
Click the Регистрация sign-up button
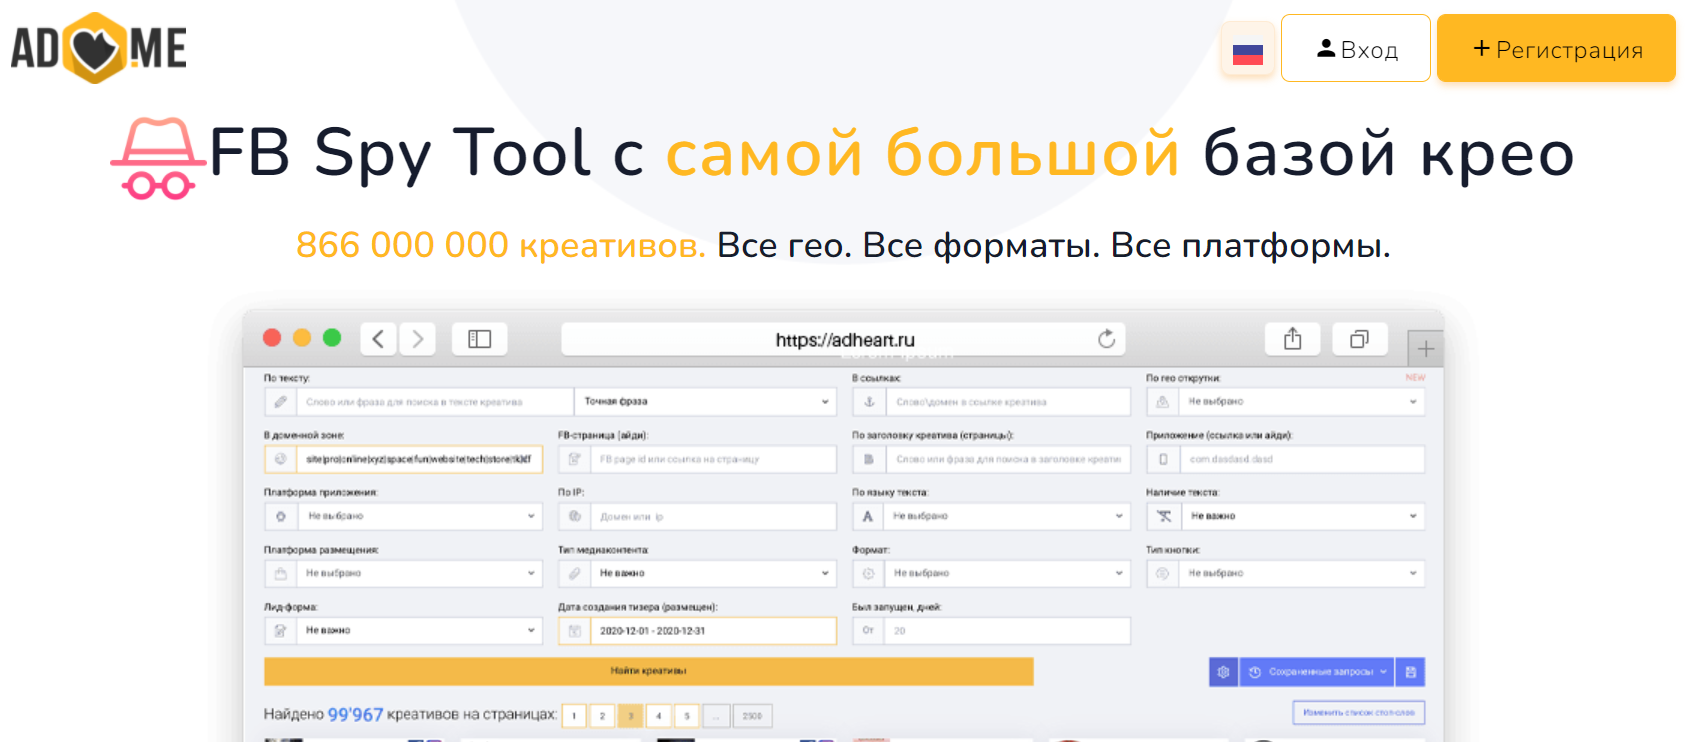coord(1556,48)
